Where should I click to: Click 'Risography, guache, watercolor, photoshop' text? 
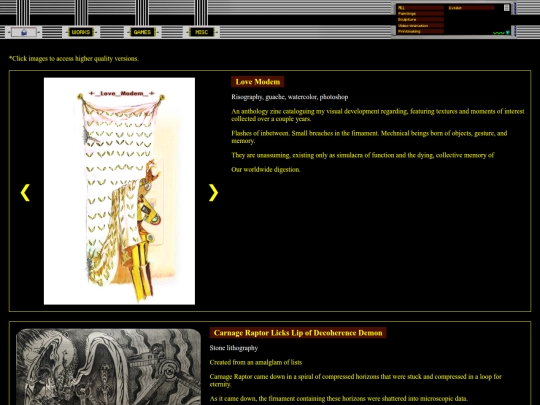(x=290, y=97)
